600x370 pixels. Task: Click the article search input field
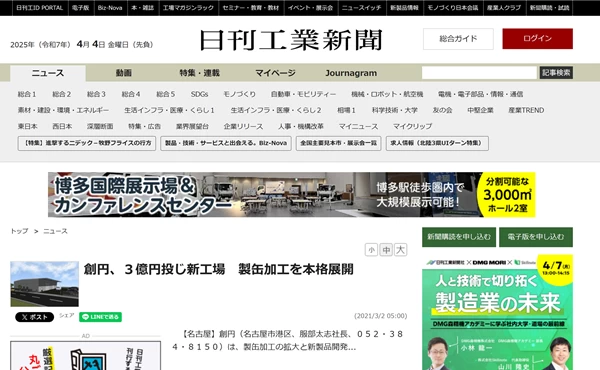pyautogui.click(x=479, y=73)
